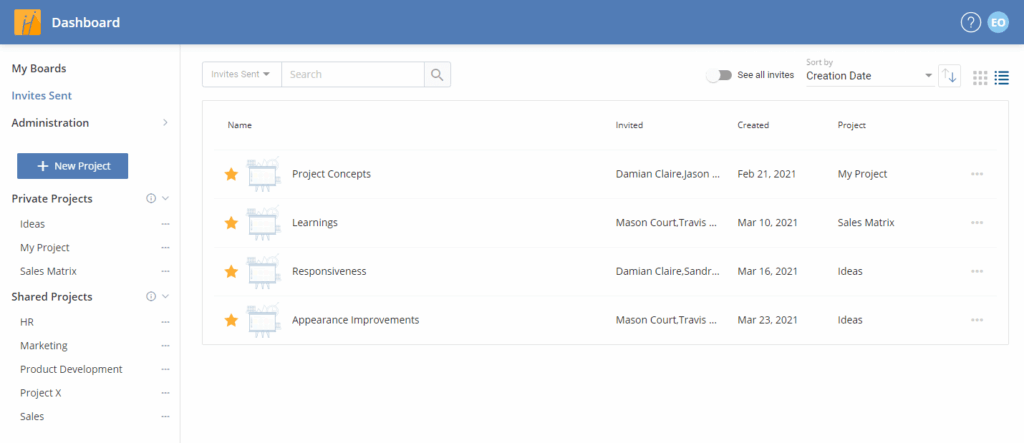
Task: Open the more options for Marketing project
Action: tap(166, 346)
